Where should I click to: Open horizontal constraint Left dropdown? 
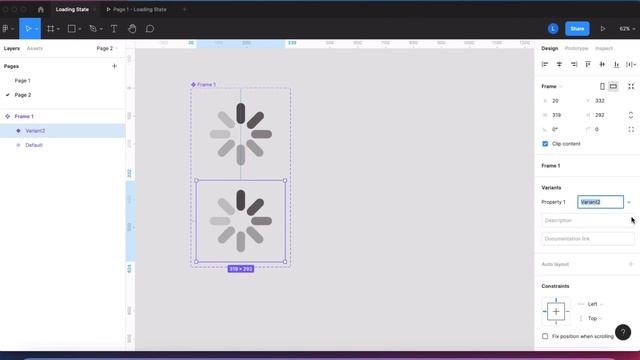click(595, 304)
